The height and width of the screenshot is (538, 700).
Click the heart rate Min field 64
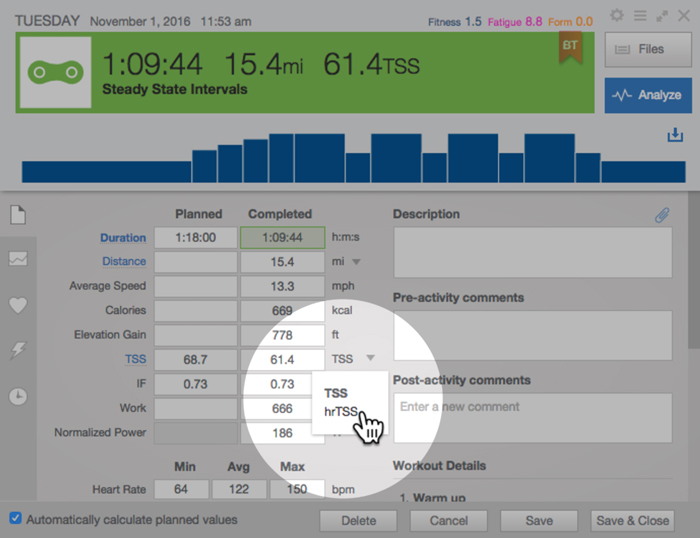click(x=181, y=489)
